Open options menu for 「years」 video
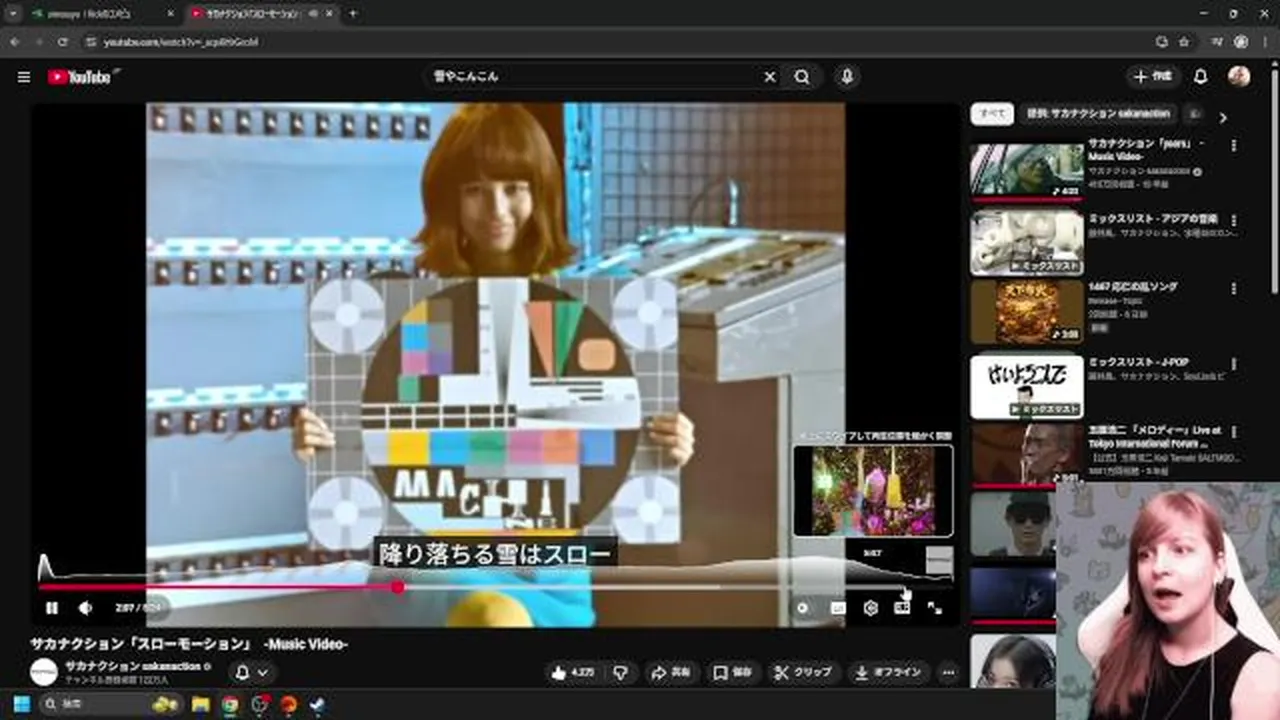The width and height of the screenshot is (1280, 720). (x=1233, y=146)
